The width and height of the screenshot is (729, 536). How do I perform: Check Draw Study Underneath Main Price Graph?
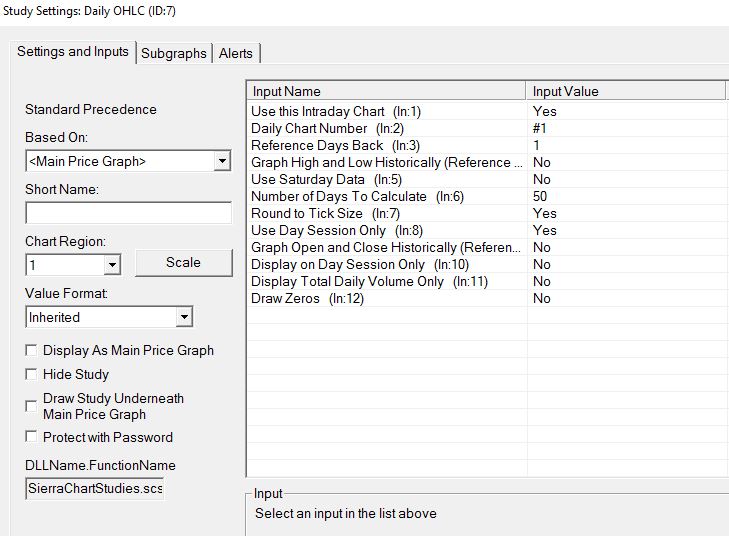[x=32, y=406]
